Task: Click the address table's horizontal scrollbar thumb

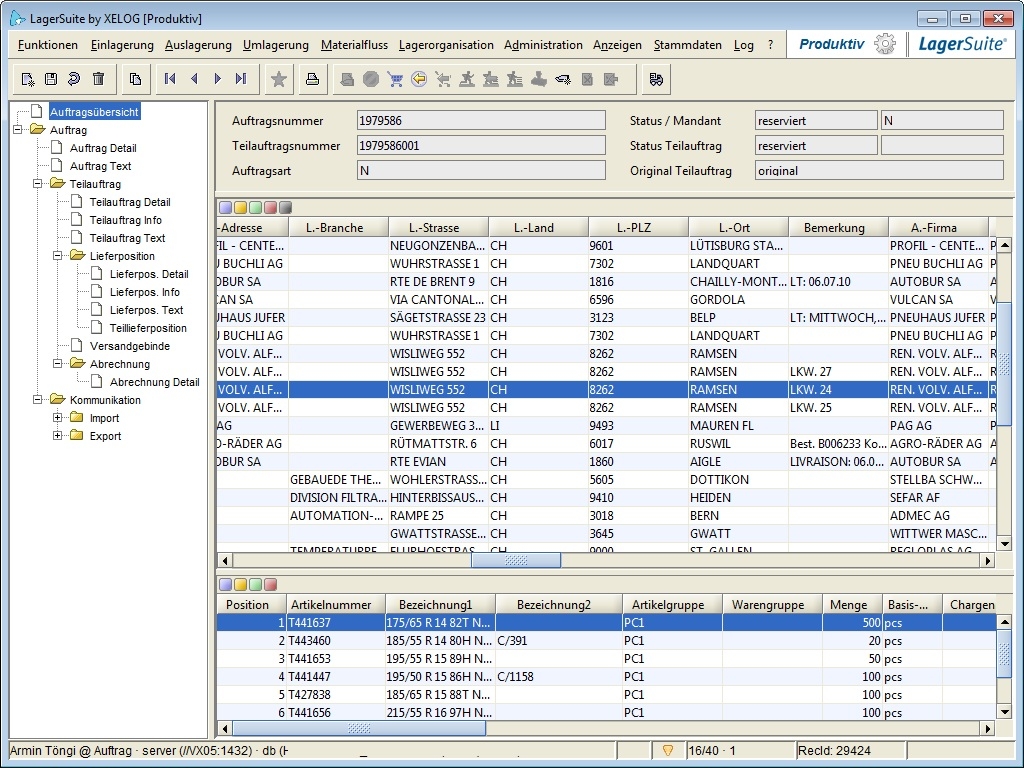Action: 516,560
